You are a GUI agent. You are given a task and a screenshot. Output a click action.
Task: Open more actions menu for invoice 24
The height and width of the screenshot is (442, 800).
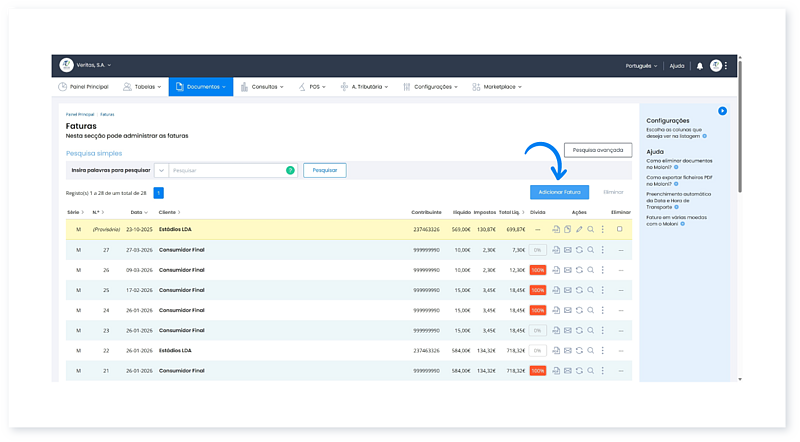(603, 310)
